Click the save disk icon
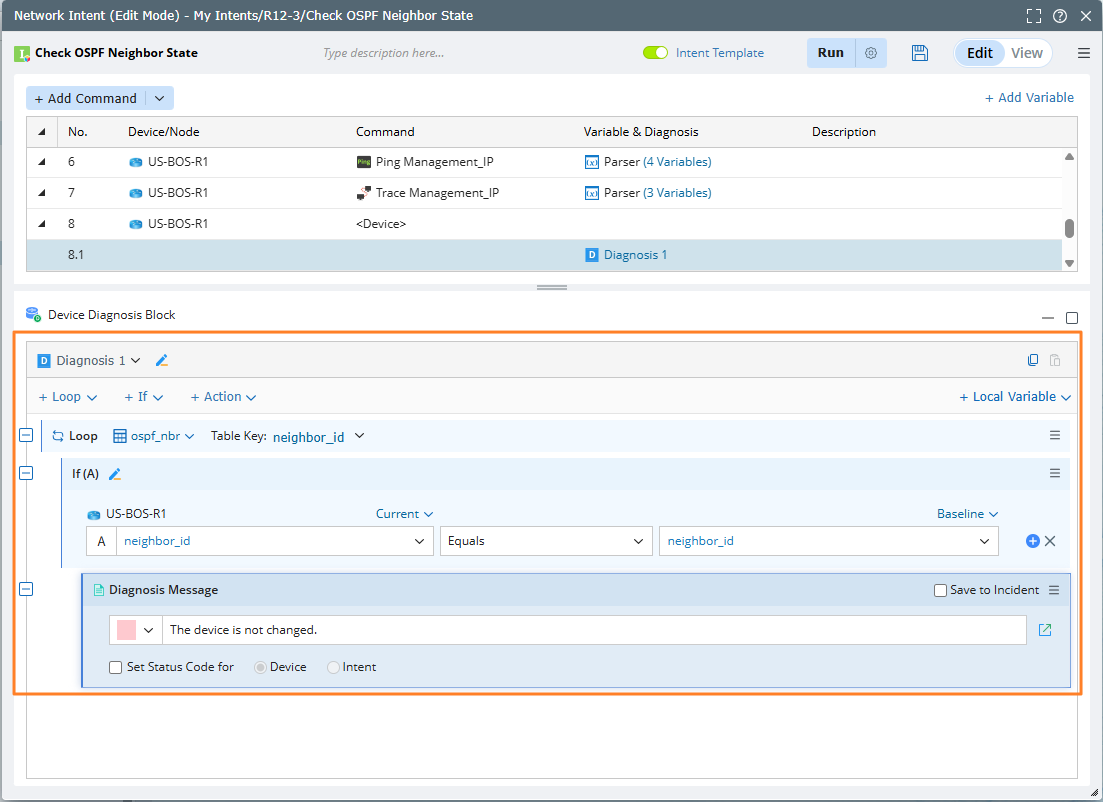 point(920,53)
